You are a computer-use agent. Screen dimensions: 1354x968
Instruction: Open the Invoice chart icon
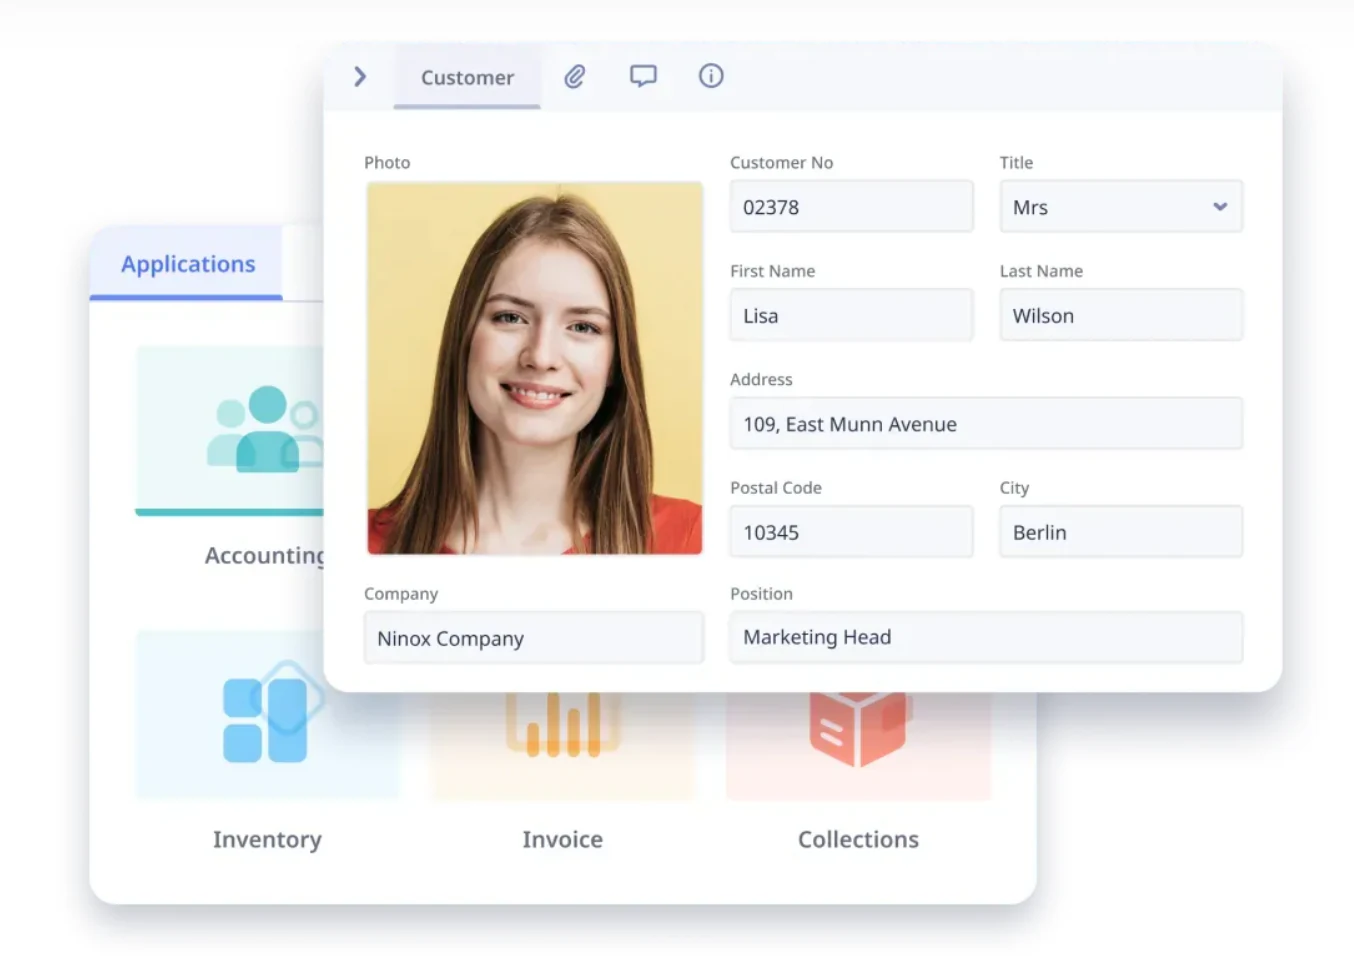click(563, 724)
